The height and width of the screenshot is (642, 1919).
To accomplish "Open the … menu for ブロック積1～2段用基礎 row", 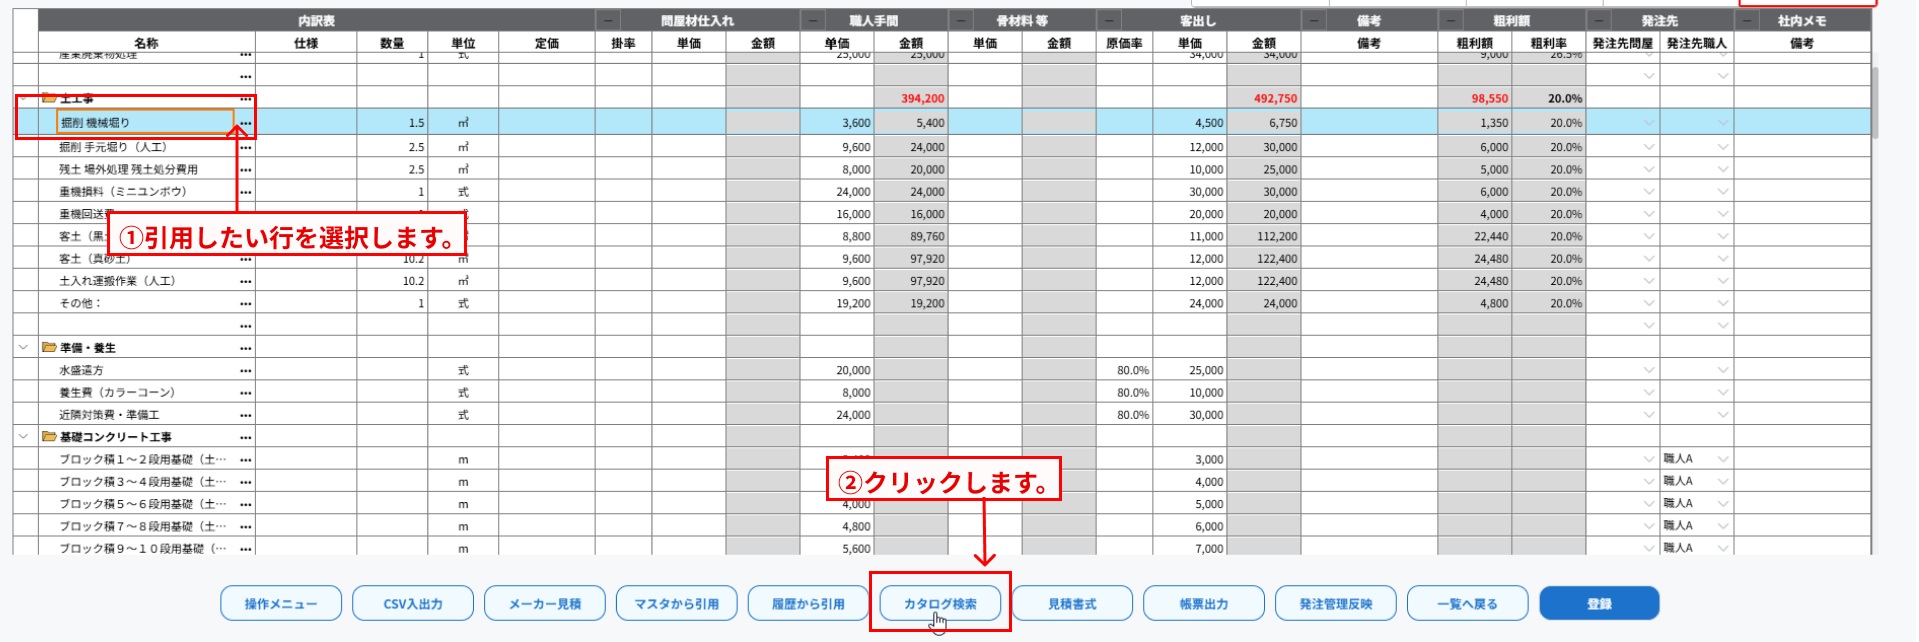I will 246,460.
